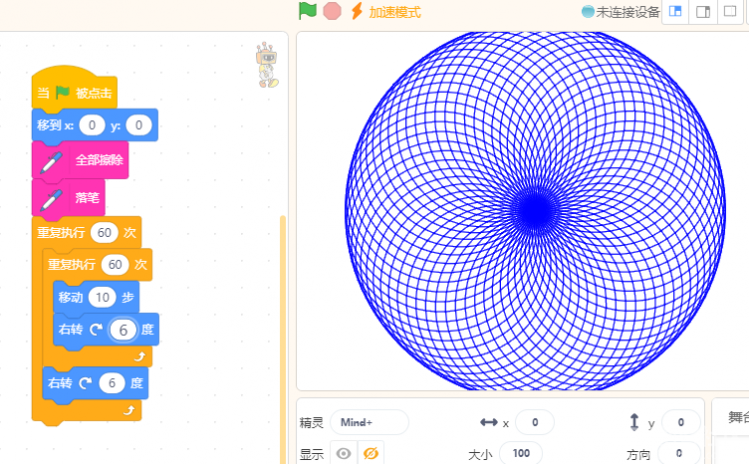Edit outer 重复执行 count 60
The height and width of the screenshot is (464, 749).
105,233
